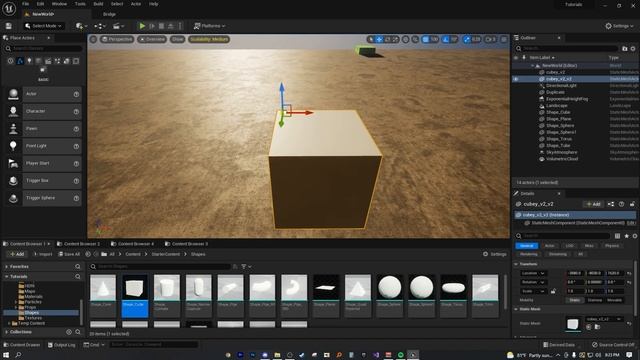Activate the rotate tool in viewport toolbar
640x360 pixels.
click(387, 39)
